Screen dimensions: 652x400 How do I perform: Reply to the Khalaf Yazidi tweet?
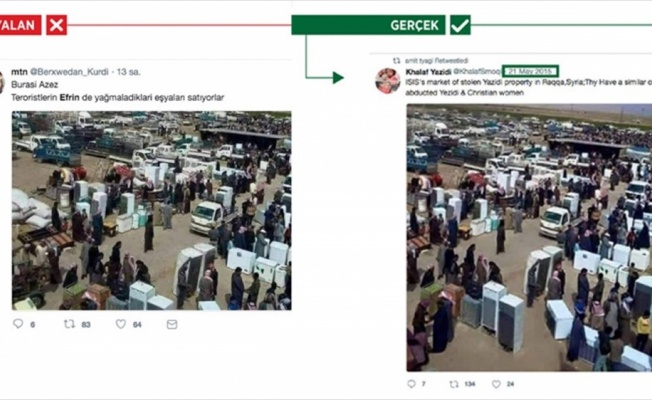[411, 384]
